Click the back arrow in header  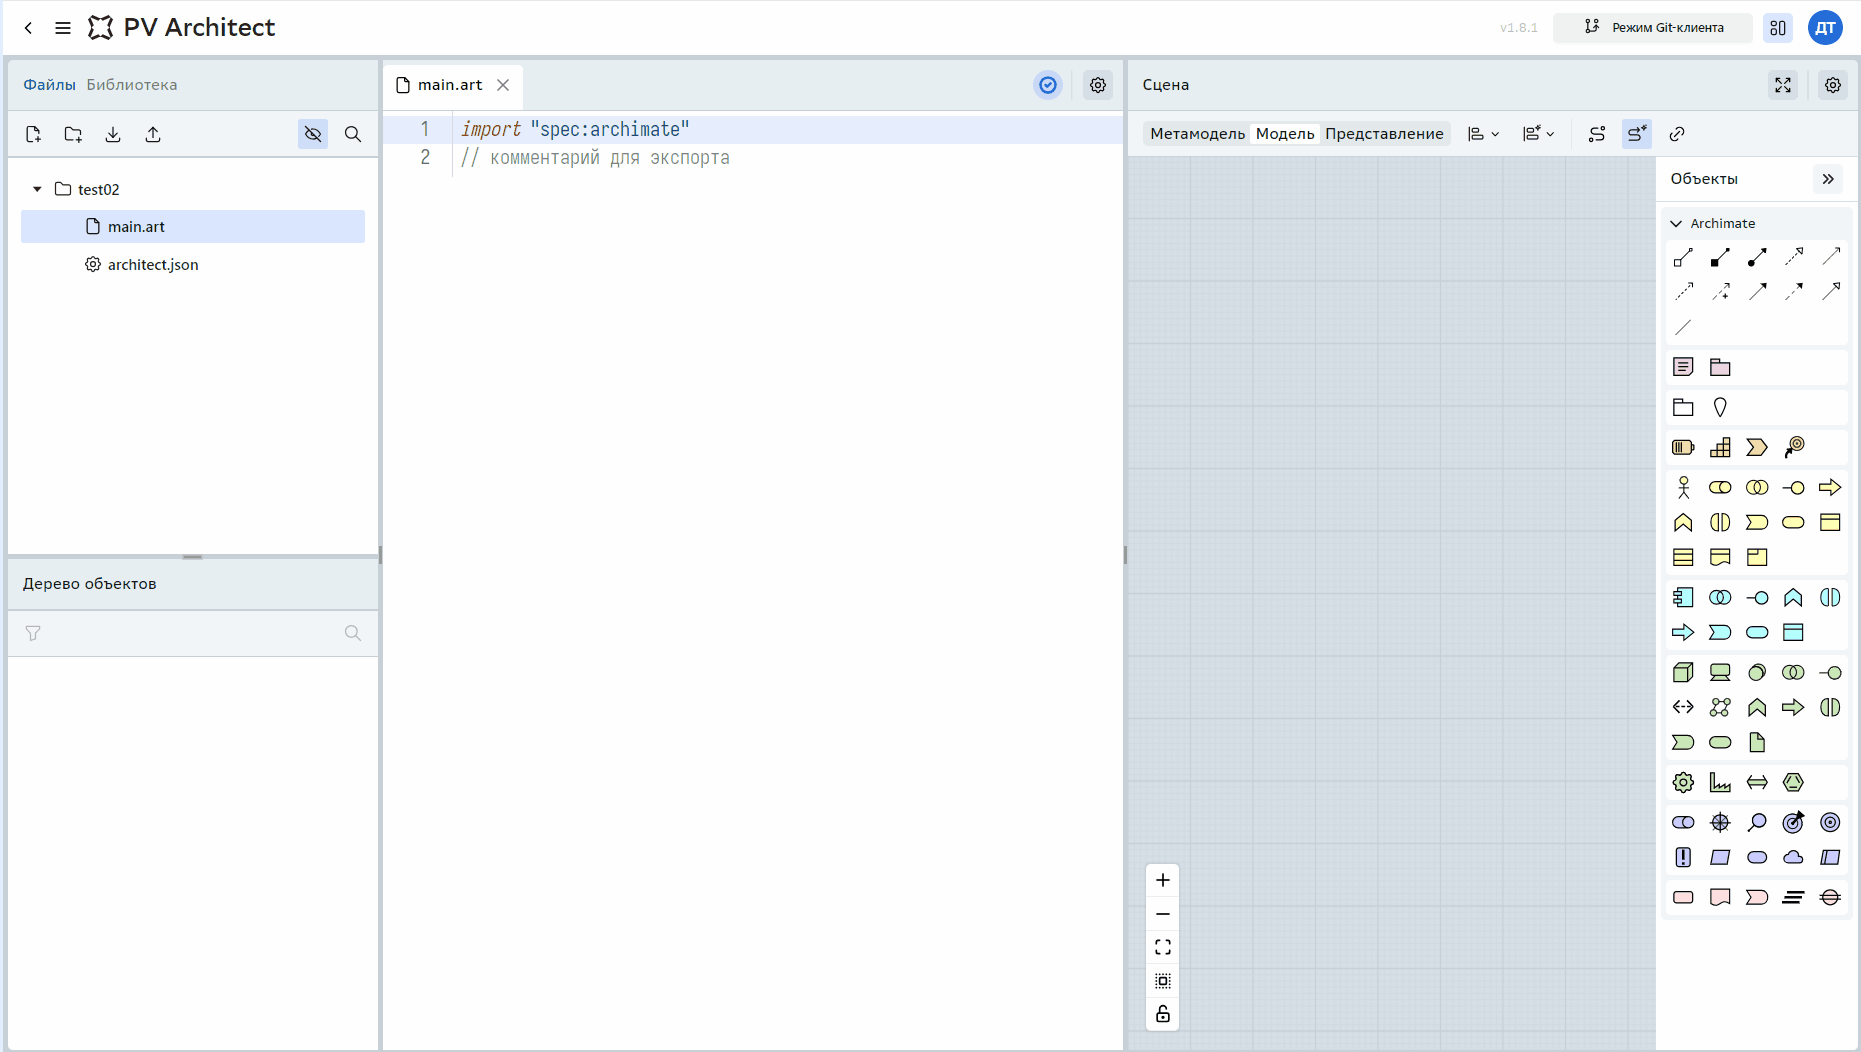point(28,28)
